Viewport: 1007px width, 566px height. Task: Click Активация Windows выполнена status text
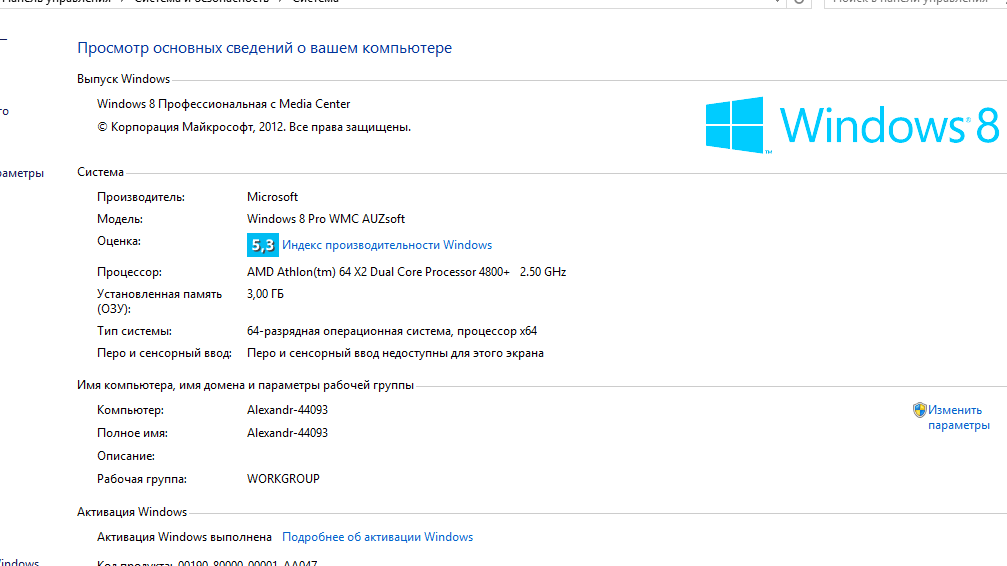point(184,537)
